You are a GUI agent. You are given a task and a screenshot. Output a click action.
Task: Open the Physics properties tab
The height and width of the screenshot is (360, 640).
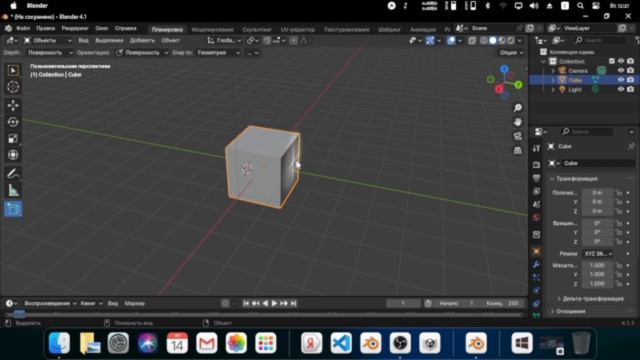point(536,291)
